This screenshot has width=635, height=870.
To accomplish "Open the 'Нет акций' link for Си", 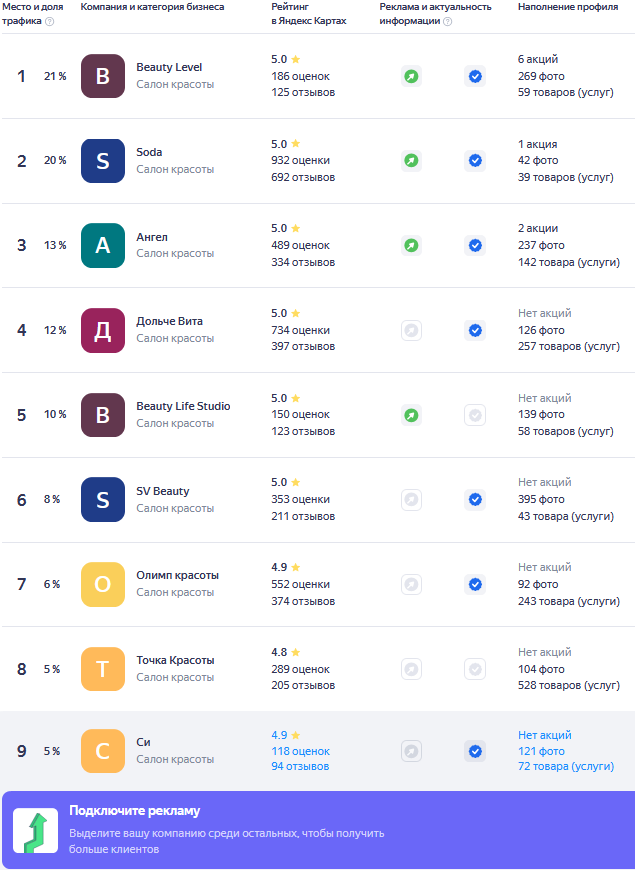I will click(x=545, y=735).
